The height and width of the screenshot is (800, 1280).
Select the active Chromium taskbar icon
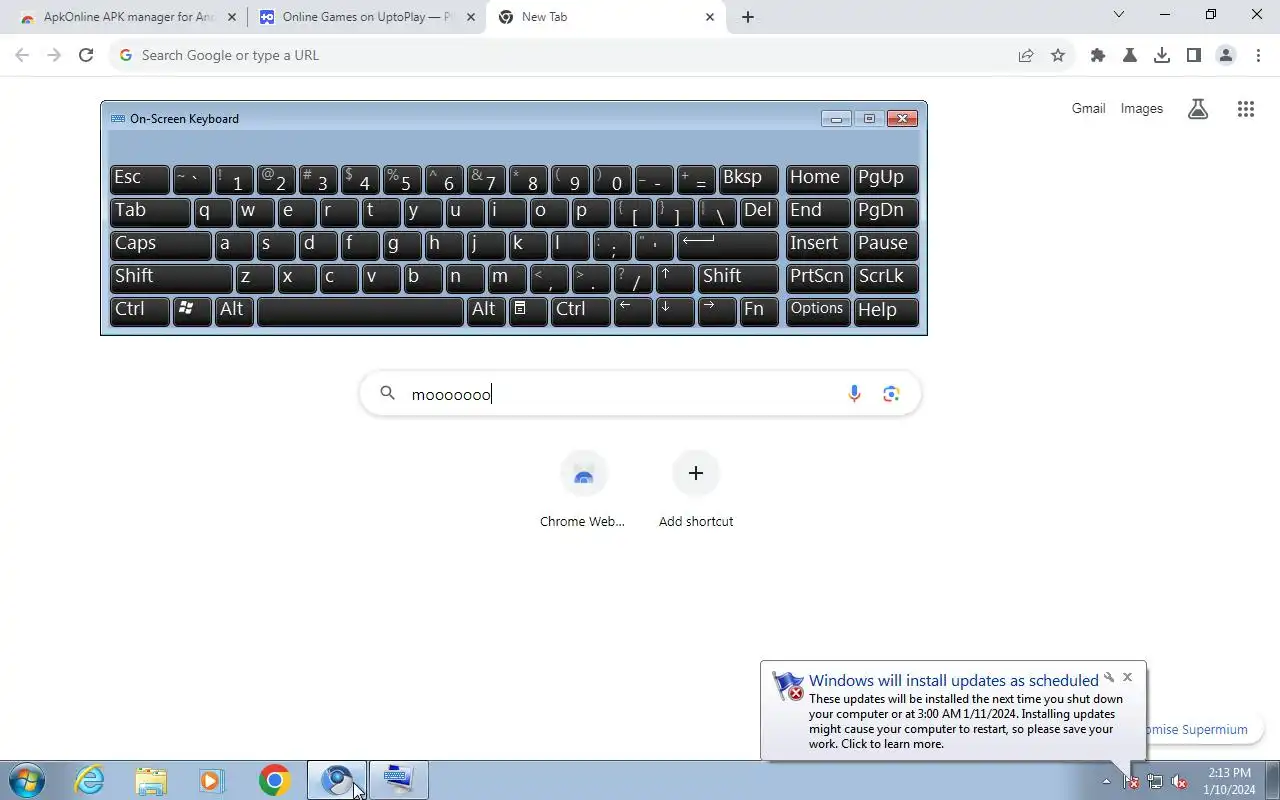337,780
